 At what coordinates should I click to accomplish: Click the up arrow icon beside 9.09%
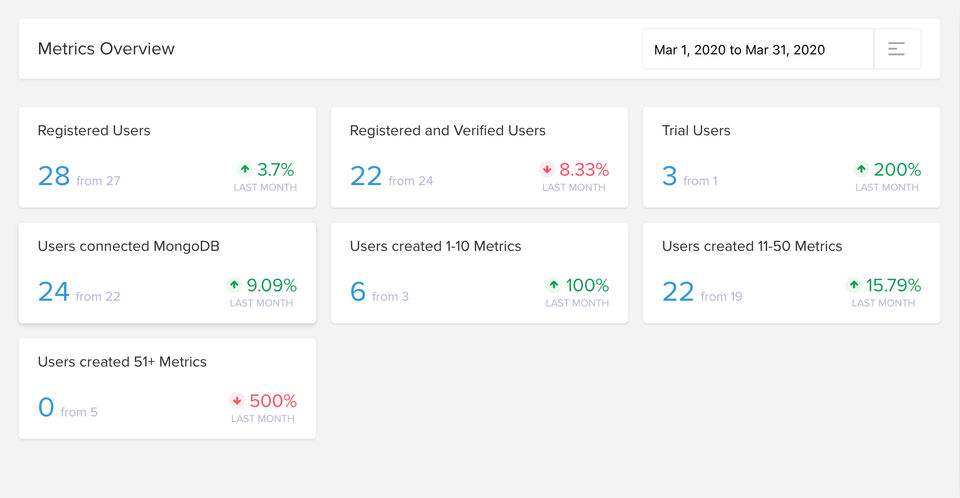pos(234,284)
